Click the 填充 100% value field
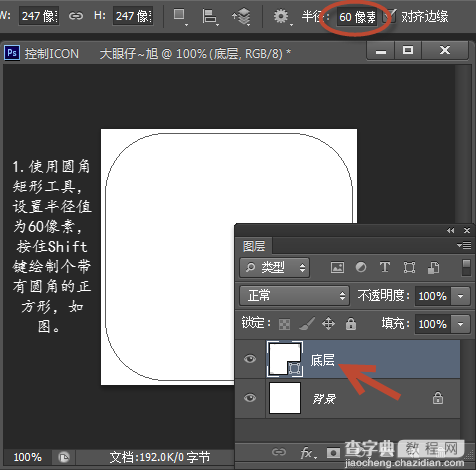 [x=433, y=324]
